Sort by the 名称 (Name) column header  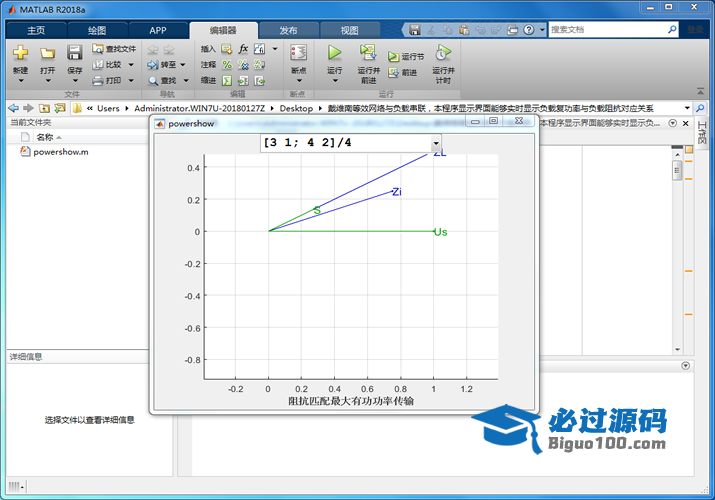pyautogui.click(x=45, y=137)
